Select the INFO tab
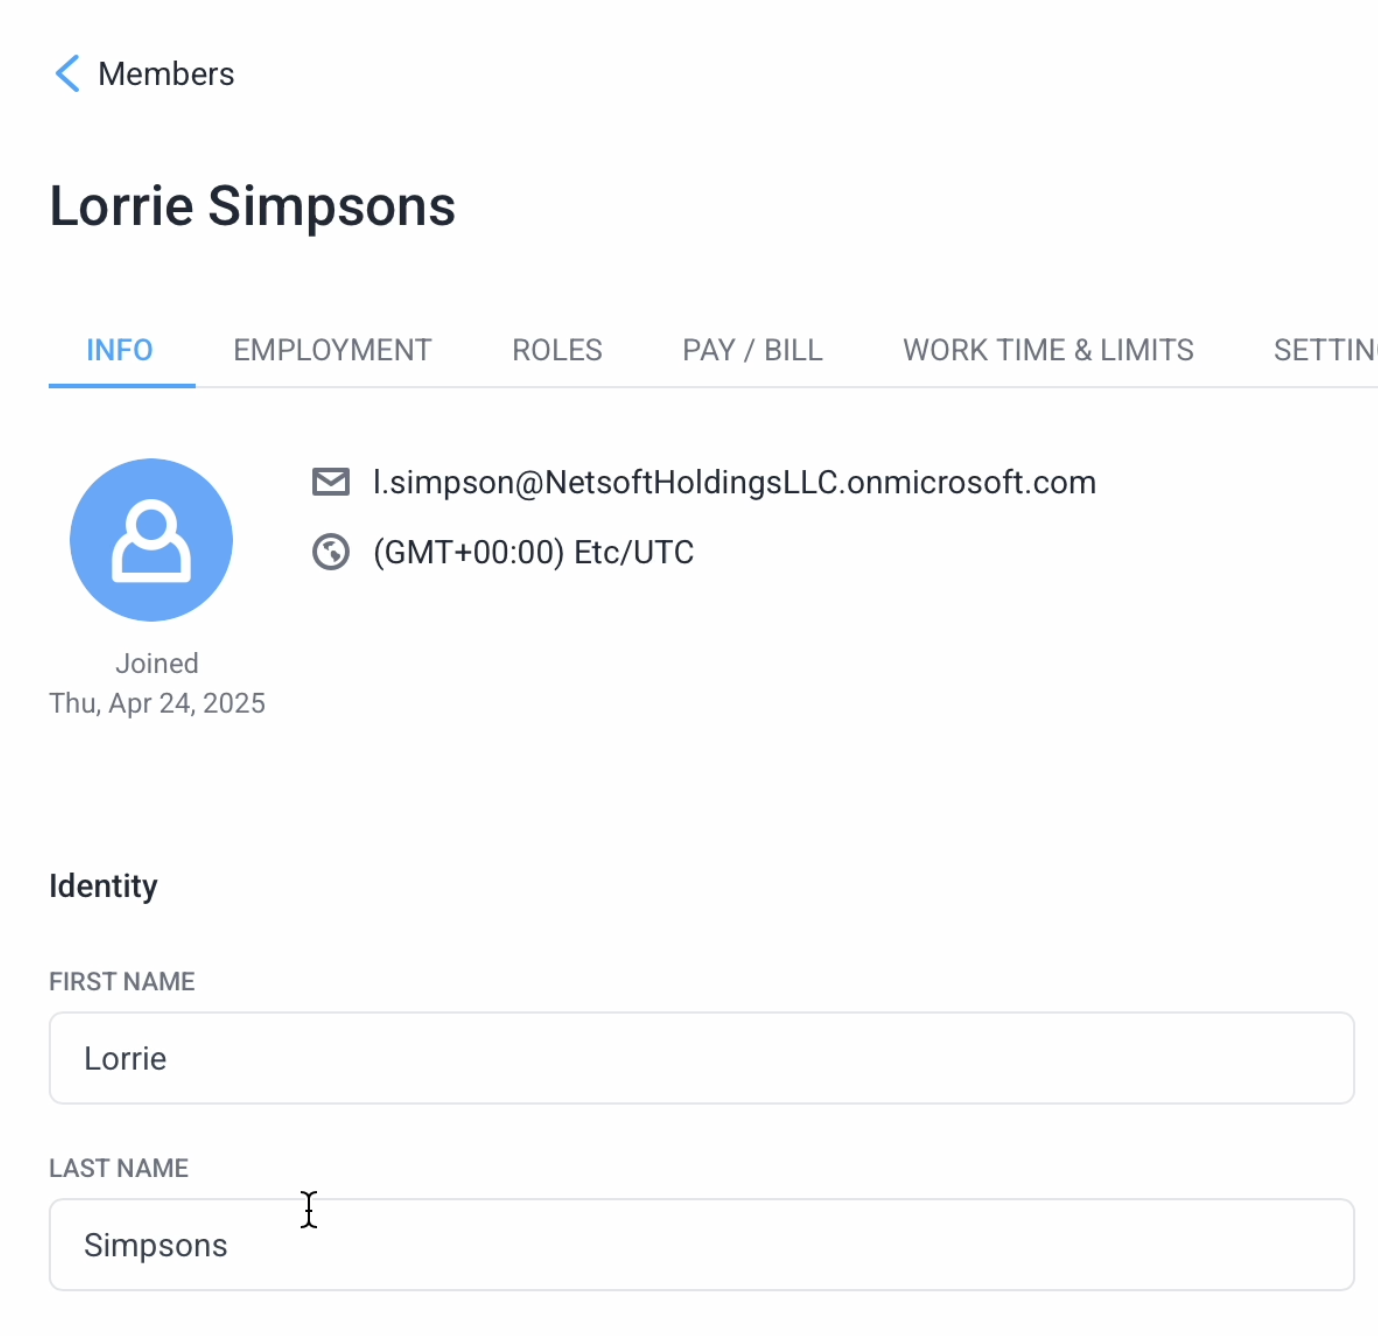 (x=120, y=350)
